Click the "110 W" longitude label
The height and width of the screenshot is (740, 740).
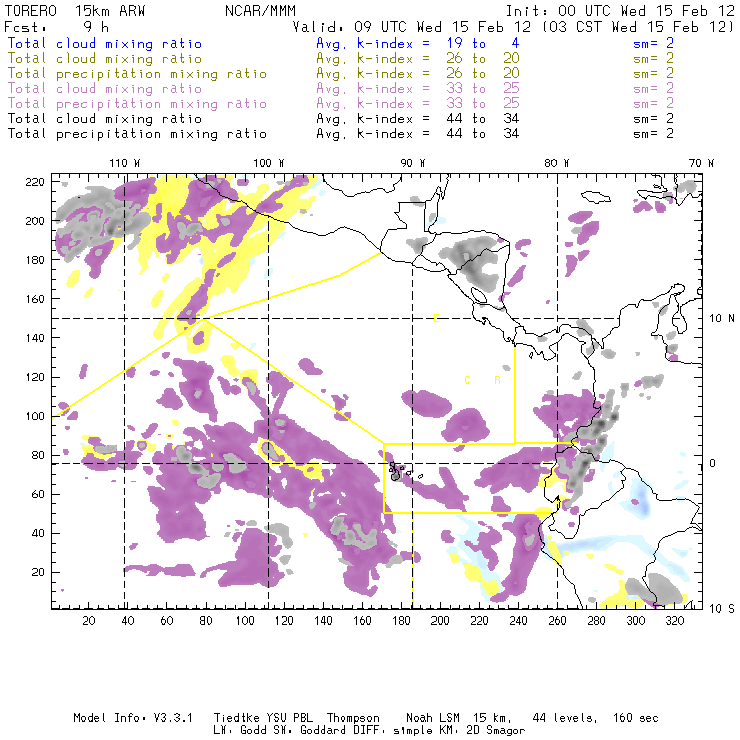tap(125, 163)
